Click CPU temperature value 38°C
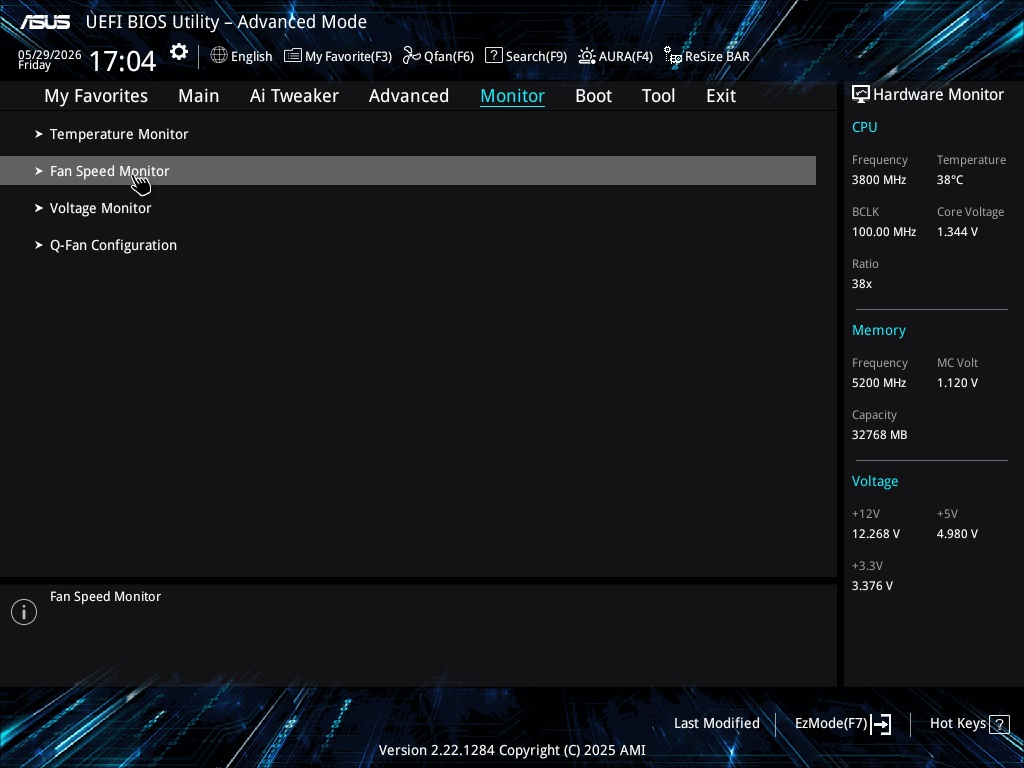This screenshot has height=768, width=1024. 950,180
